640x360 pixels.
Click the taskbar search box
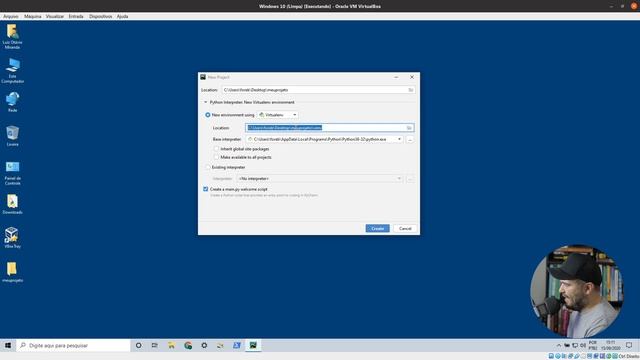click(x=73, y=345)
